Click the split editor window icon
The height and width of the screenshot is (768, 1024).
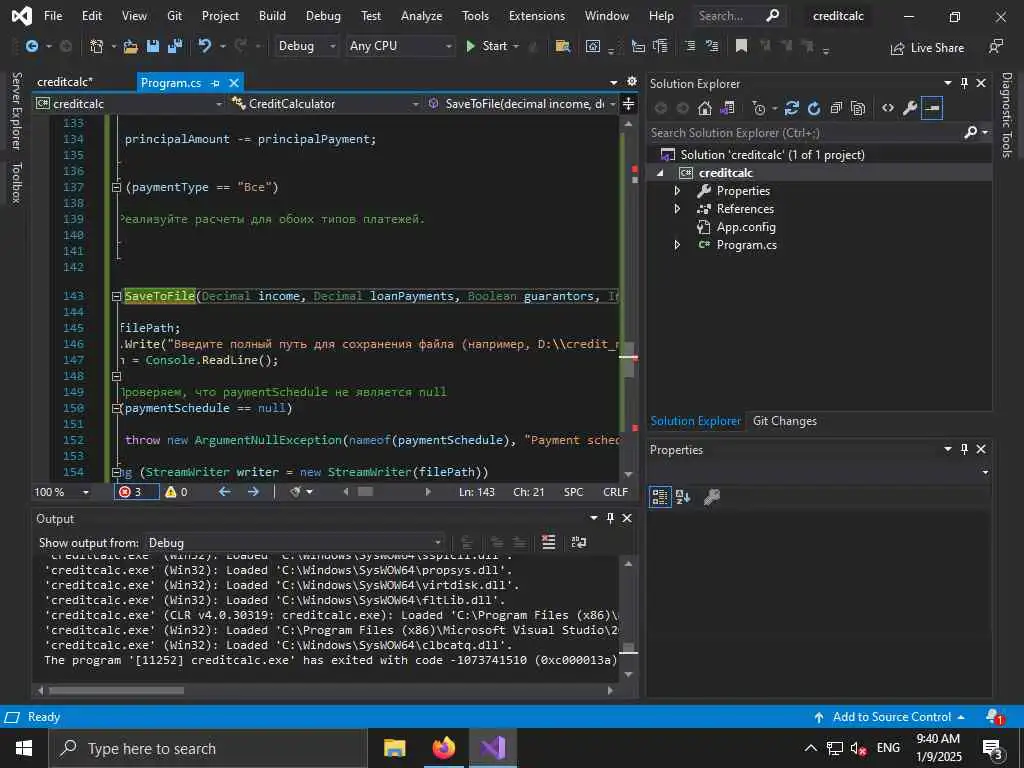click(x=628, y=104)
